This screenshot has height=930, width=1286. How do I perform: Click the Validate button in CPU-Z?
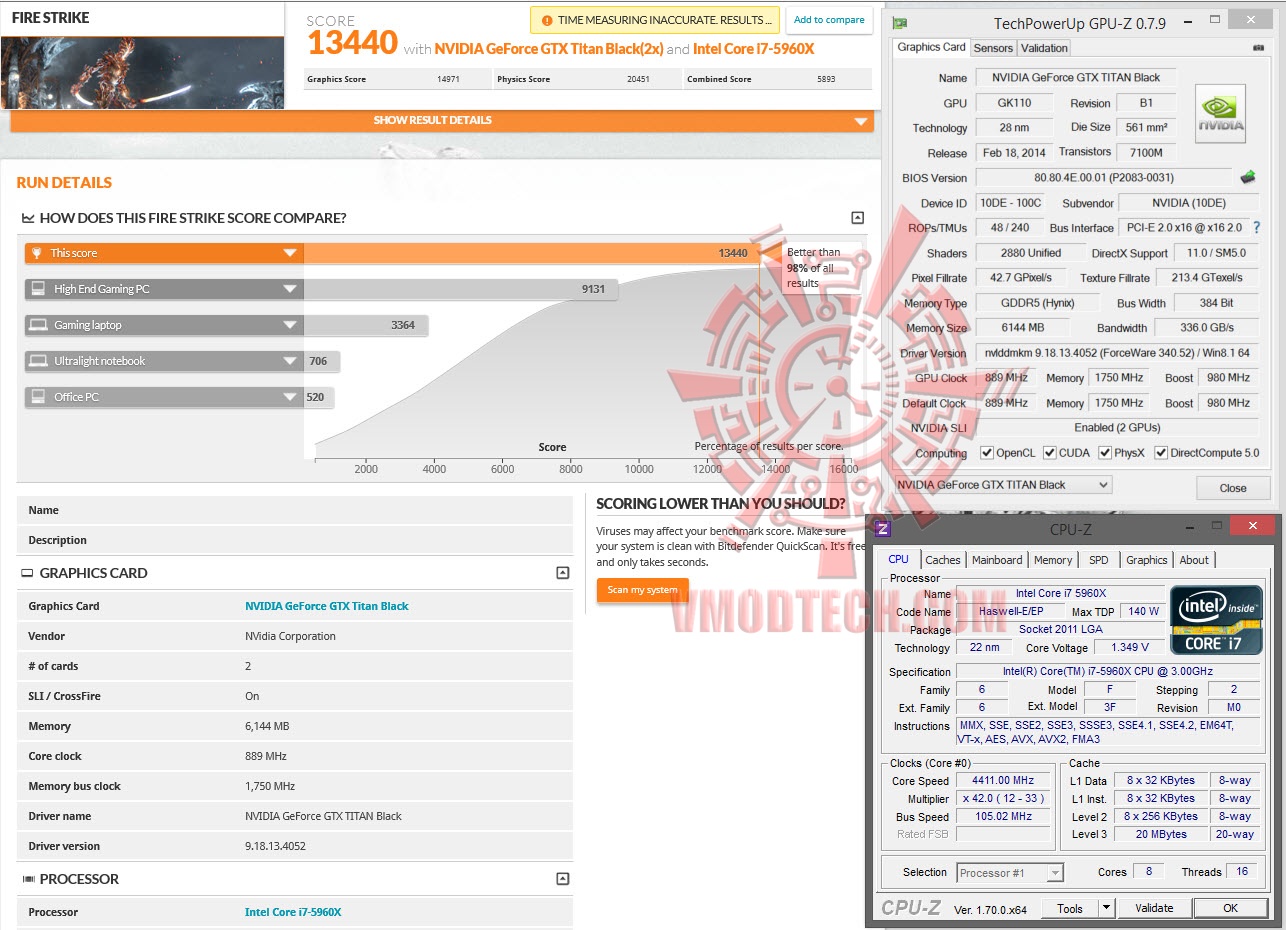coord(1154,908)
